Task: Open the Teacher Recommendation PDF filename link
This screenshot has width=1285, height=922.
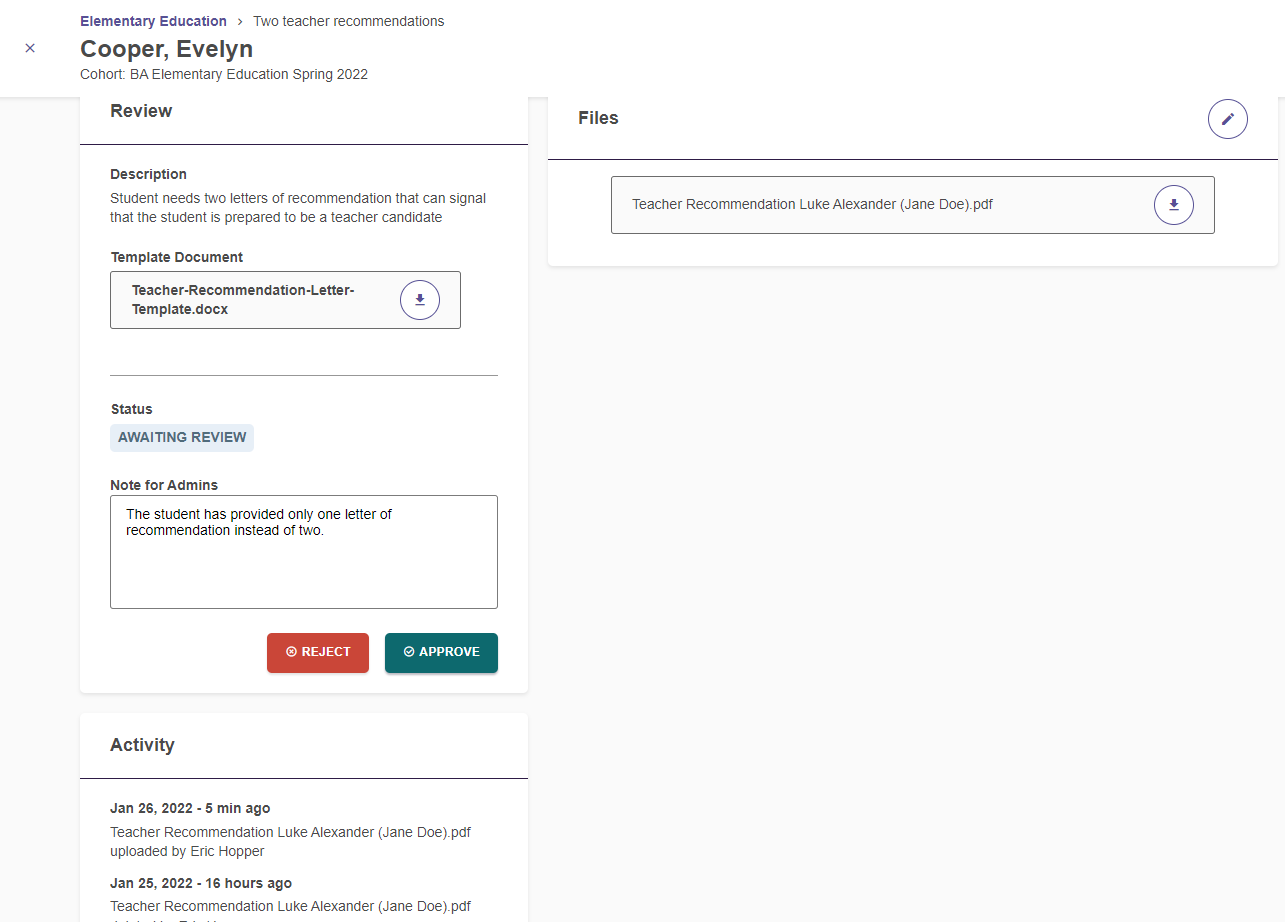Action: click(x=811, y=204)
